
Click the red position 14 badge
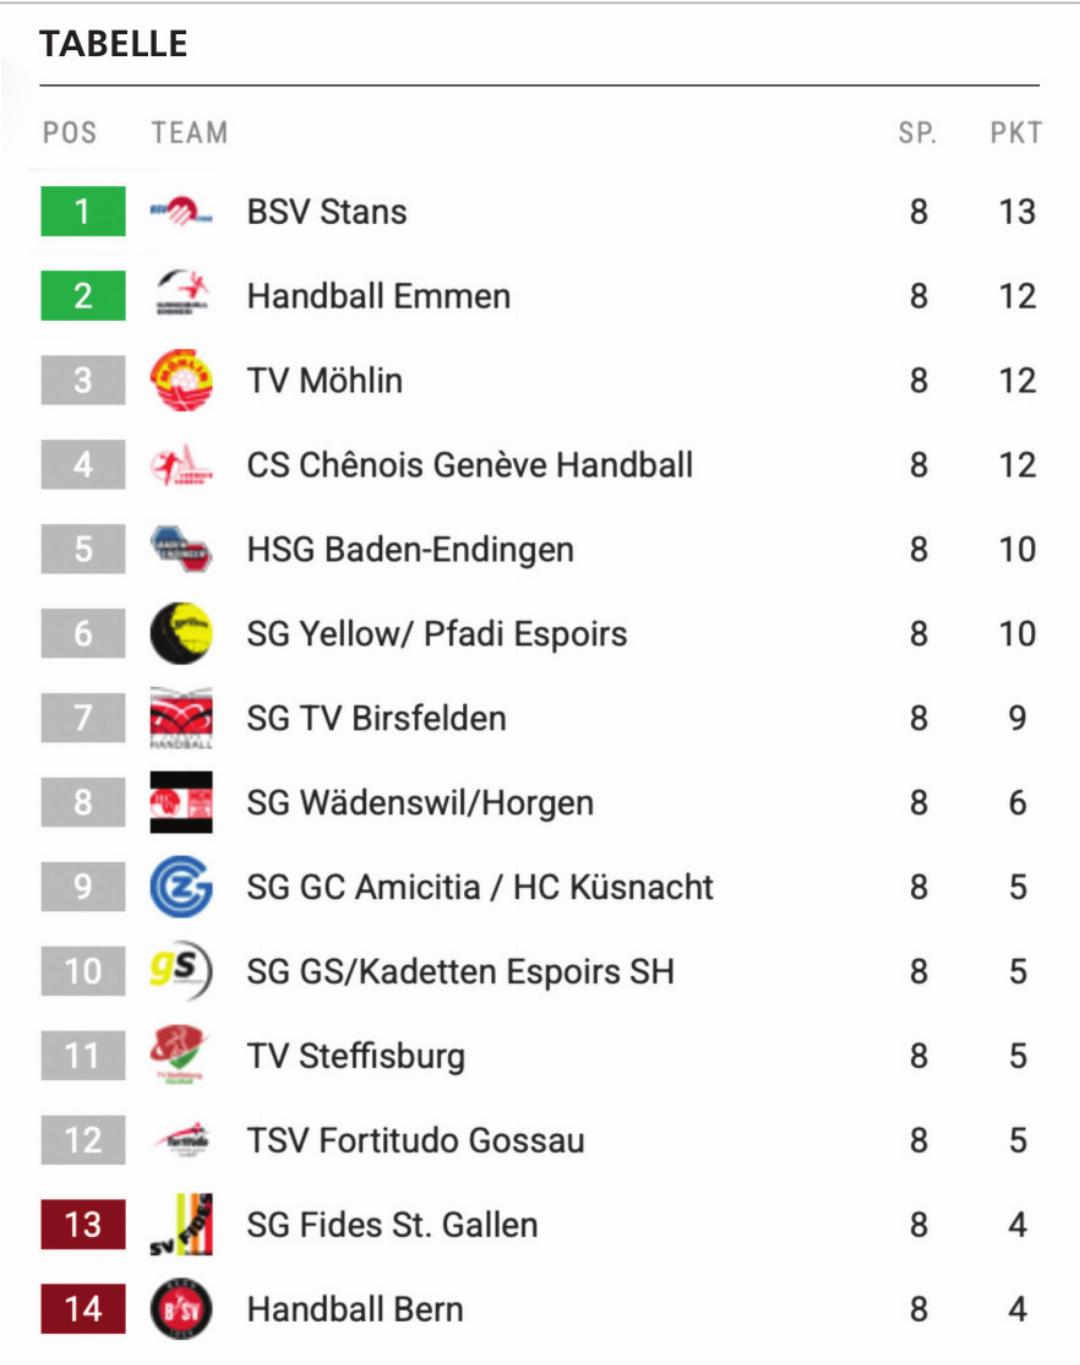pos(83,1309)
